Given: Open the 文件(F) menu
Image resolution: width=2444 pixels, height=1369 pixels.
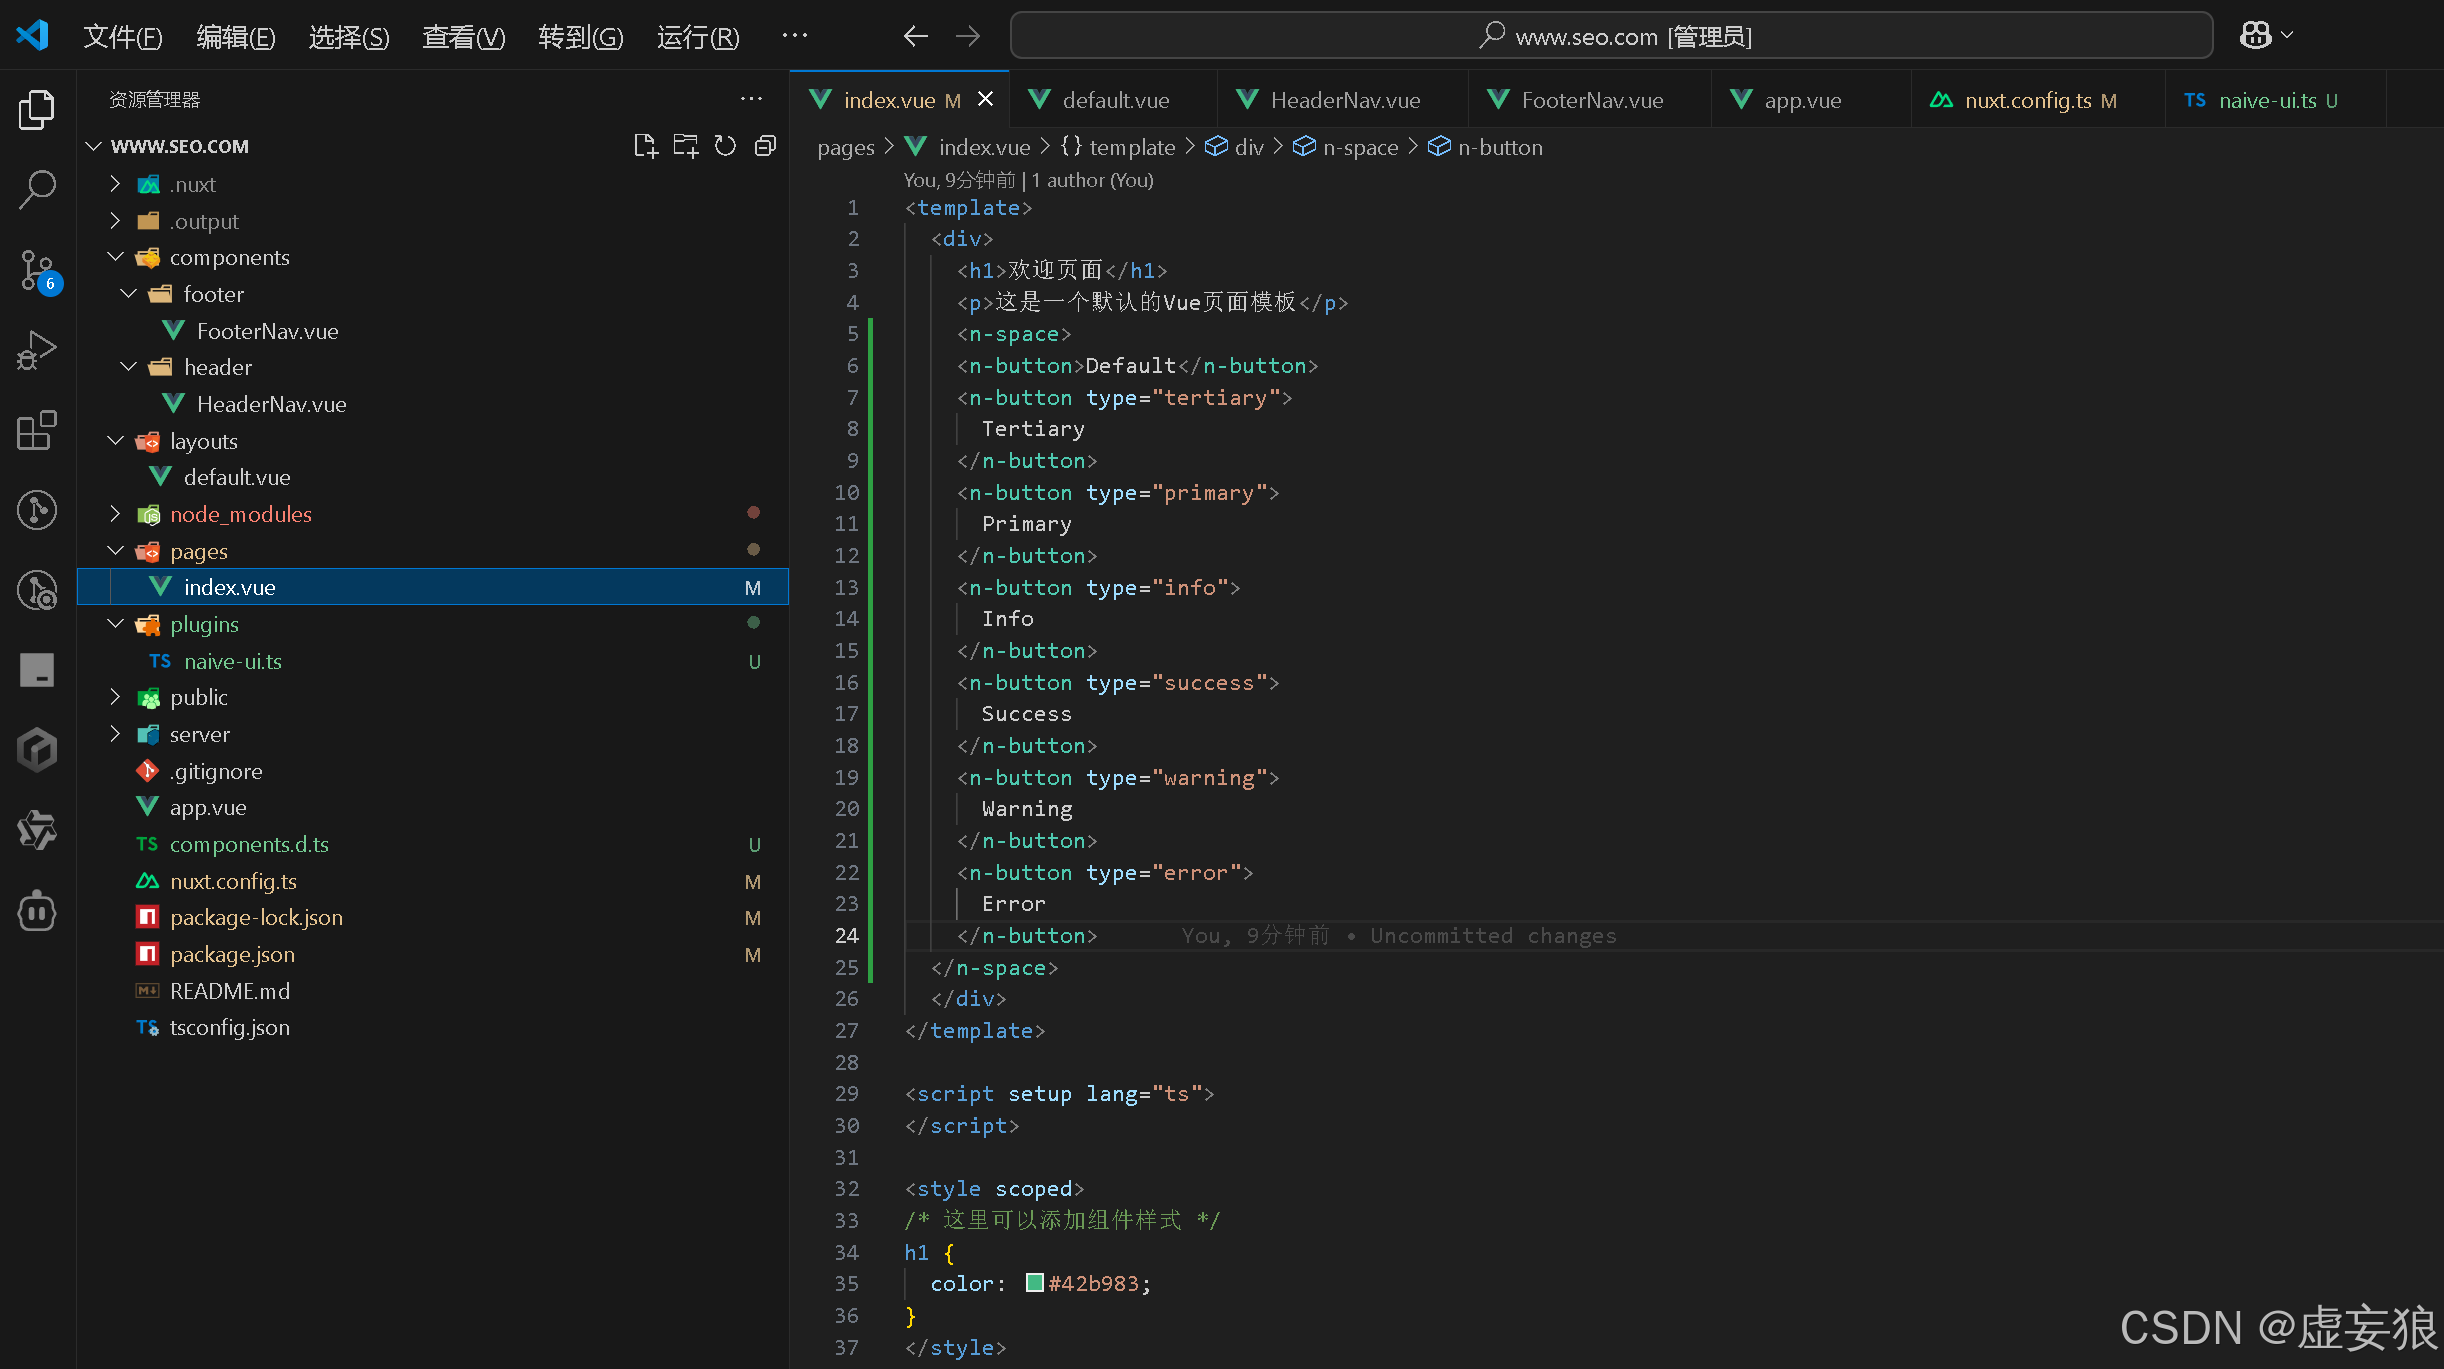Looking at the screenshot, I should coord(122,37).
